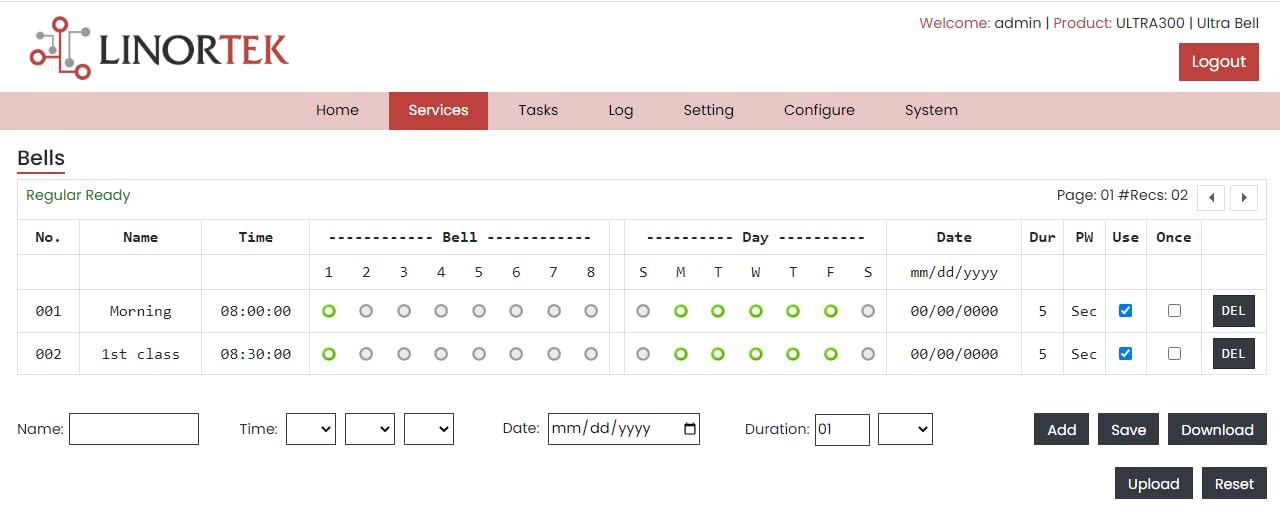Uncheck Use checkbox for Morning bell
The width and height of the screenshot is (1280, 511).
1125,311
